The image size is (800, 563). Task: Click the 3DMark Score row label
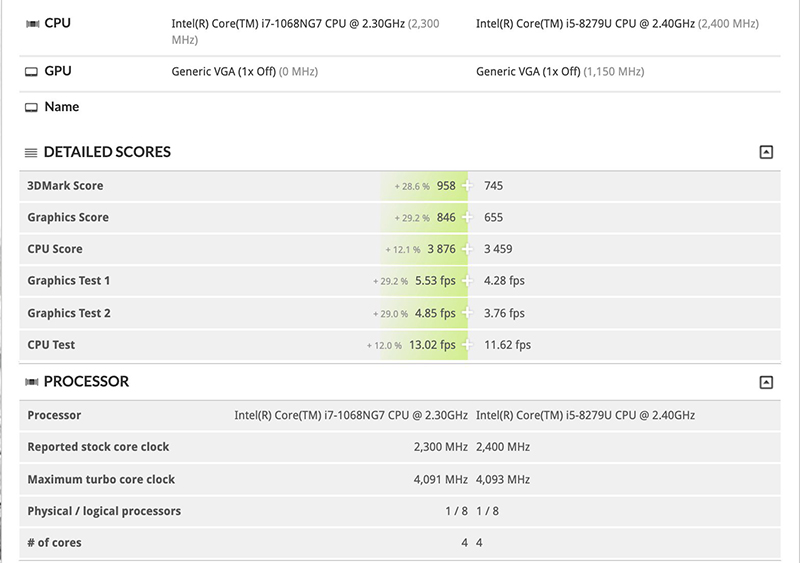coord(65,186)
